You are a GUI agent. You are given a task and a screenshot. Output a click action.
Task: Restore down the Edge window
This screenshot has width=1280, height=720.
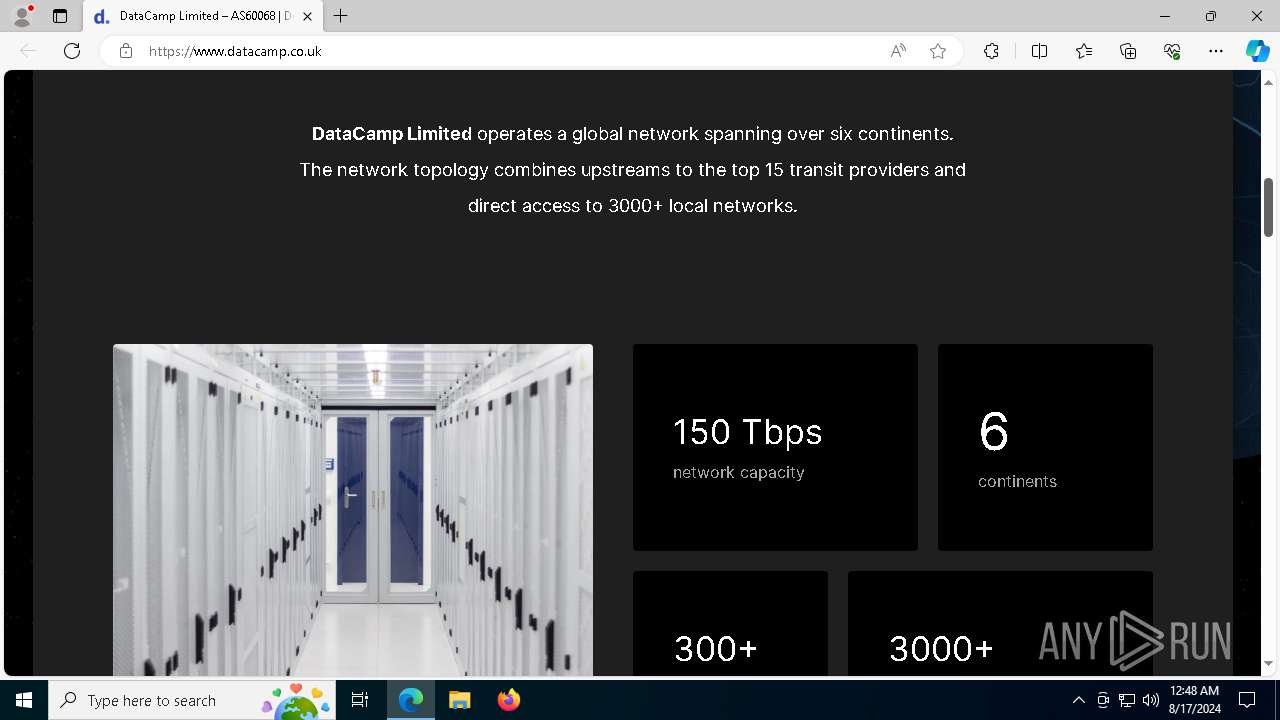[x=1211, y=16]
